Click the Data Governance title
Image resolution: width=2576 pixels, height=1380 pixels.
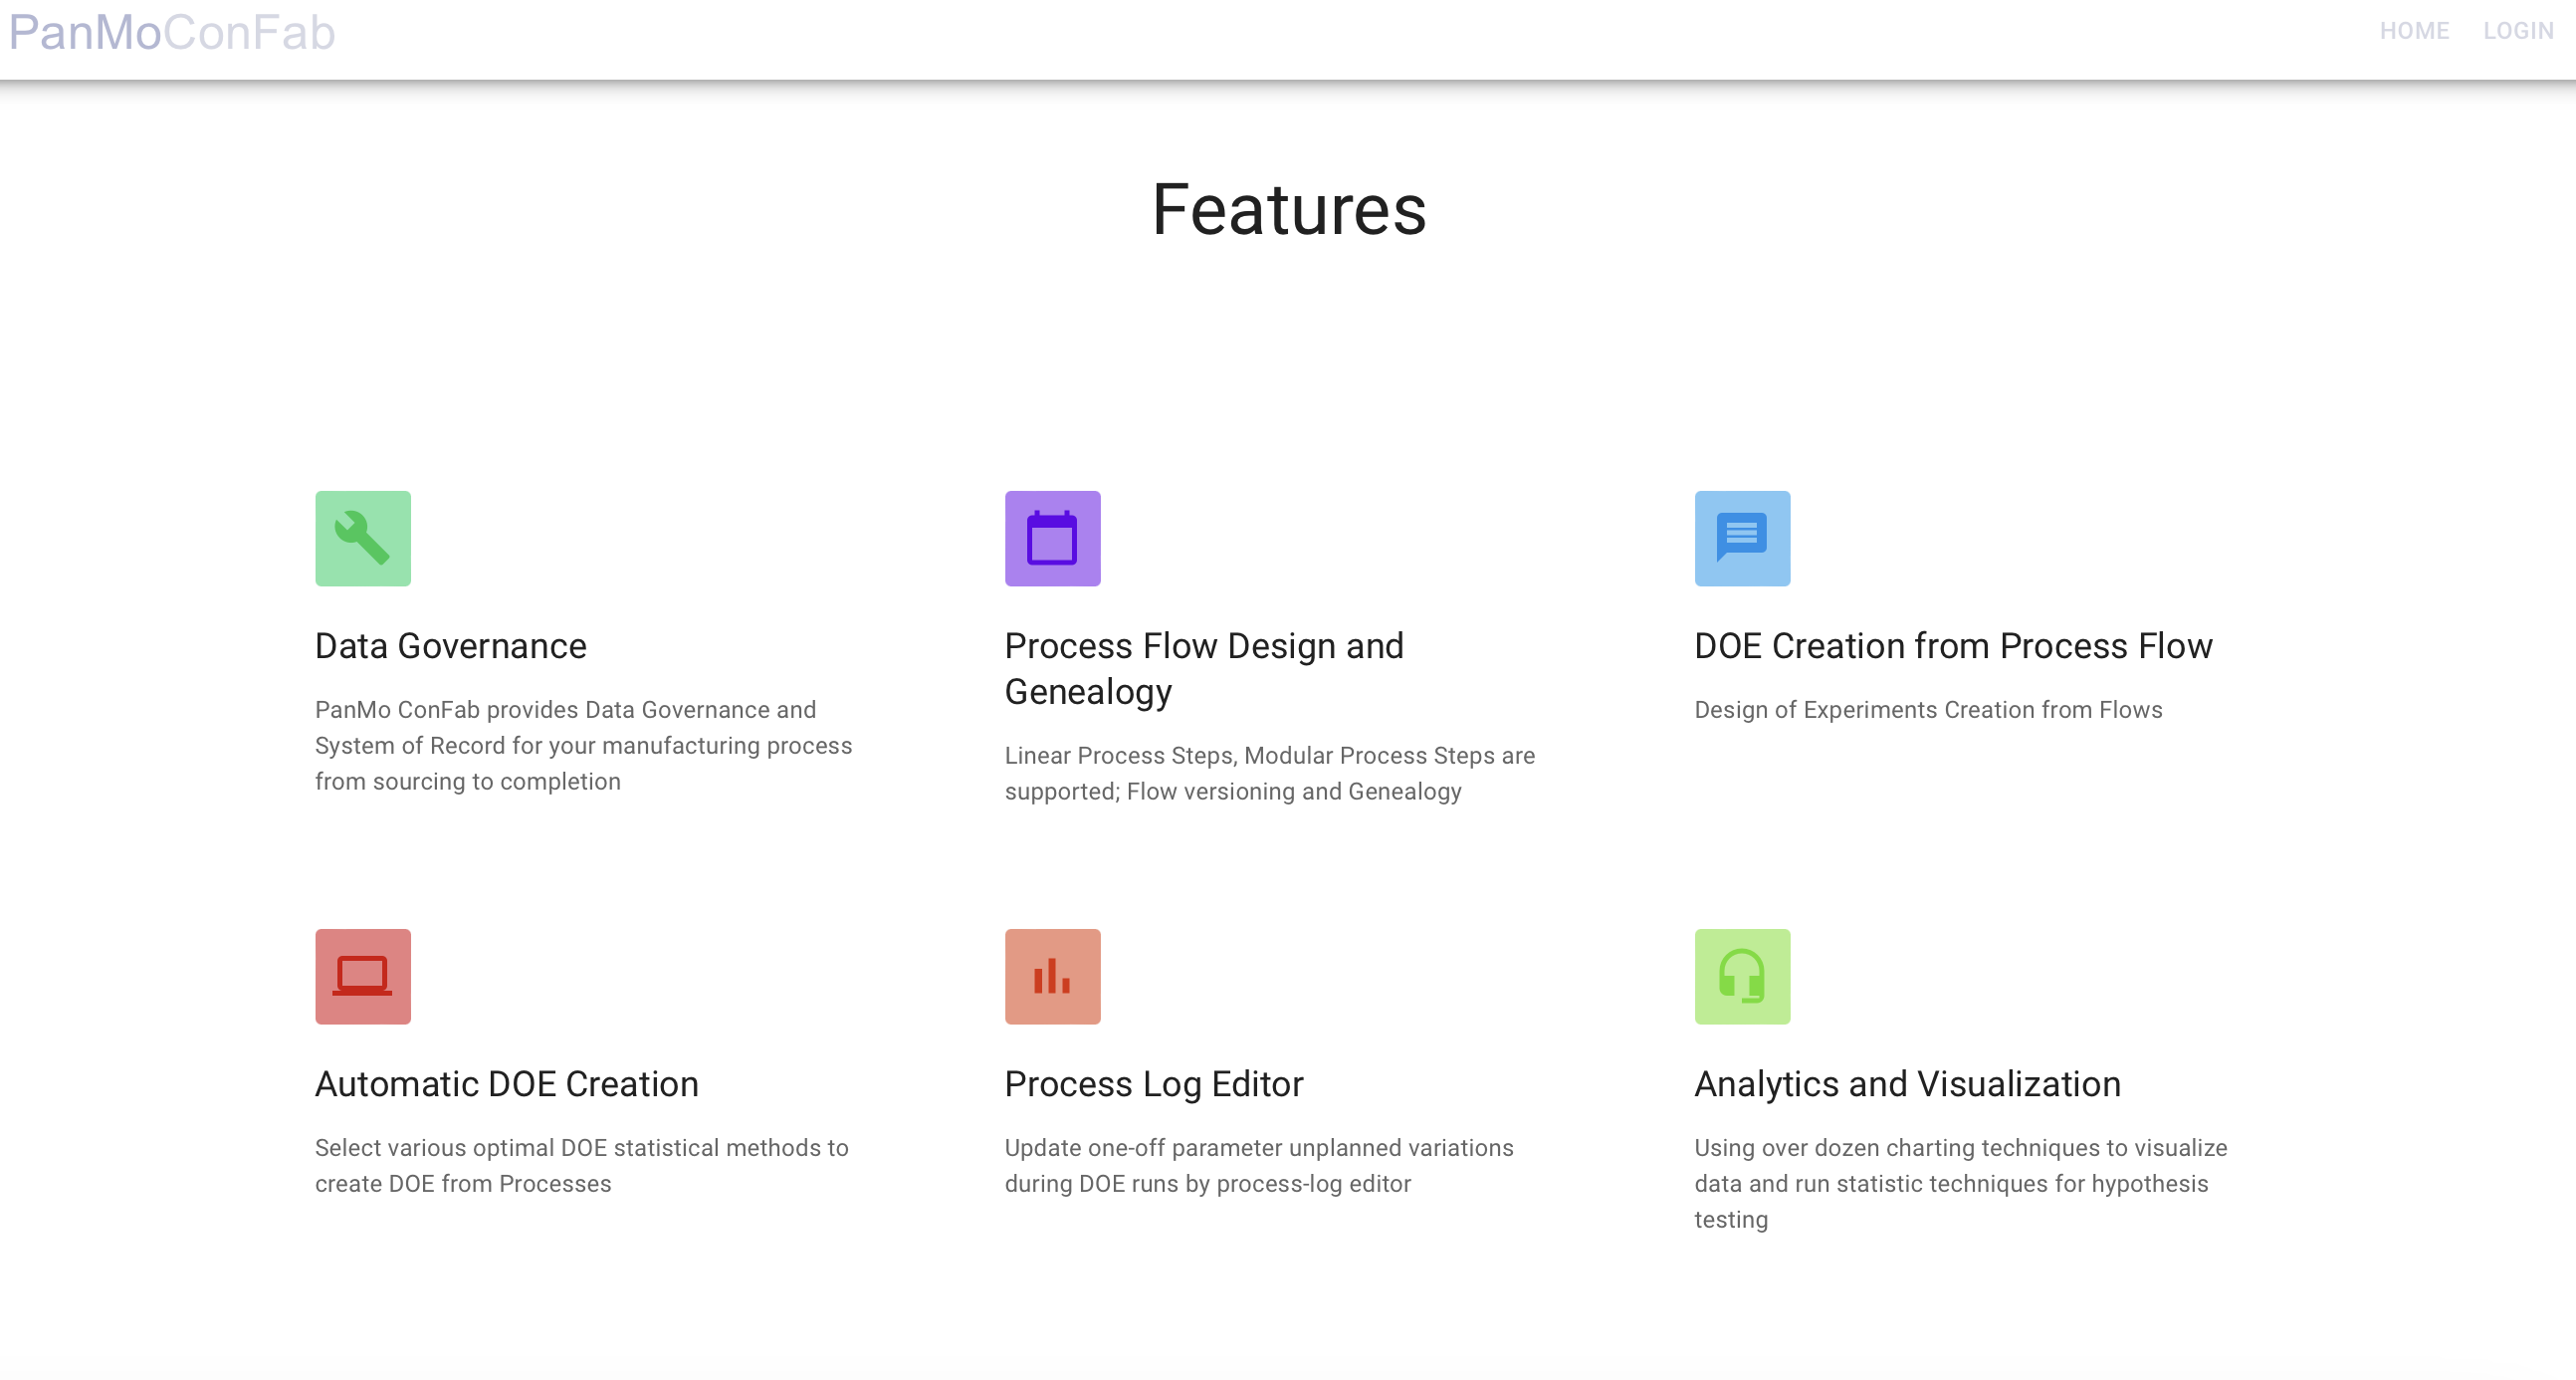451,646
